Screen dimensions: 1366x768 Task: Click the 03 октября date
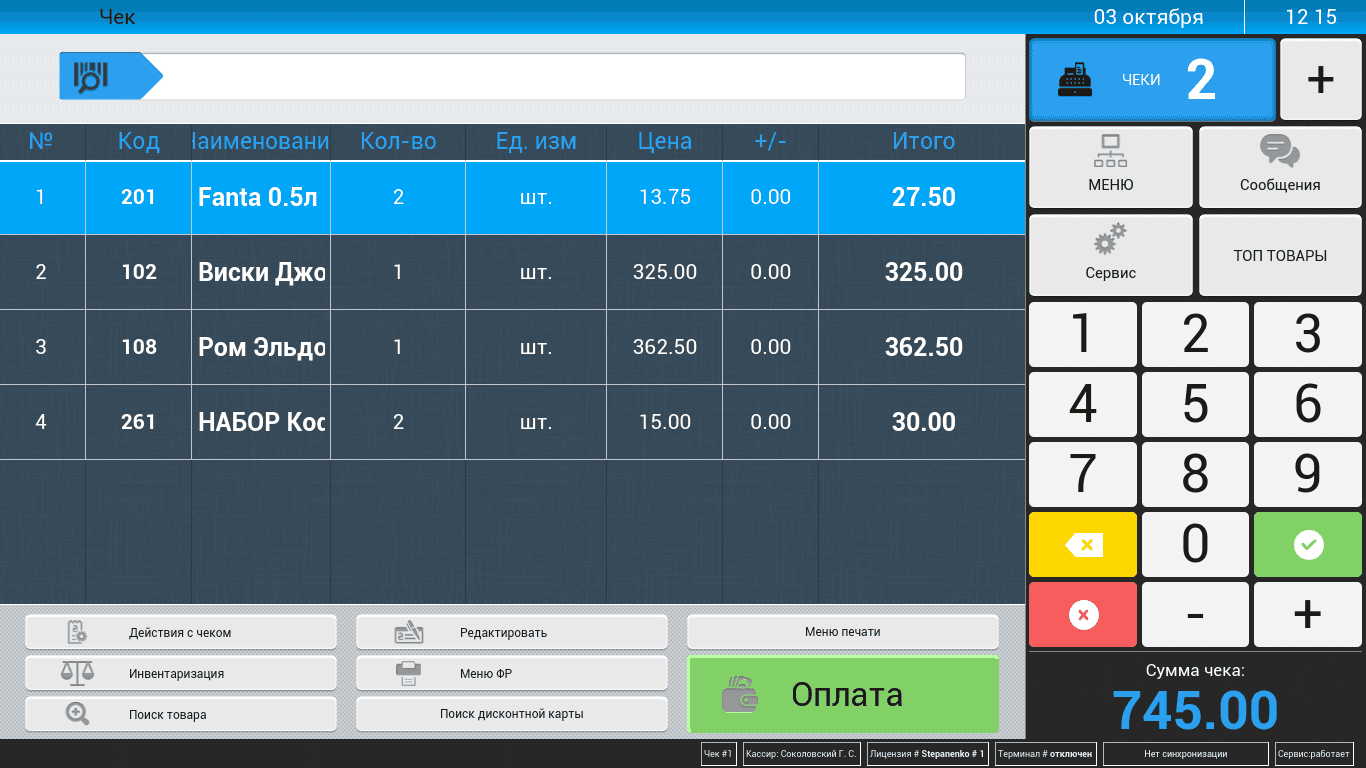coord(1148,17)
